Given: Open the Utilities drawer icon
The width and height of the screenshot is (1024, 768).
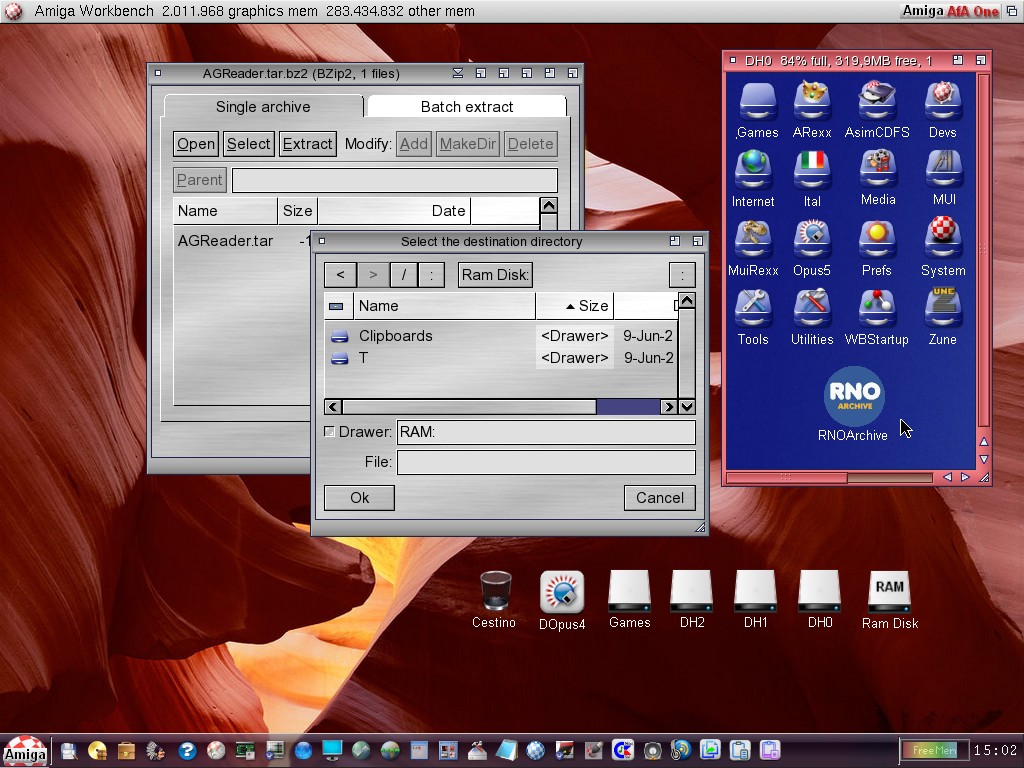Looking at the screenshot, I should [x=812, y=309].
